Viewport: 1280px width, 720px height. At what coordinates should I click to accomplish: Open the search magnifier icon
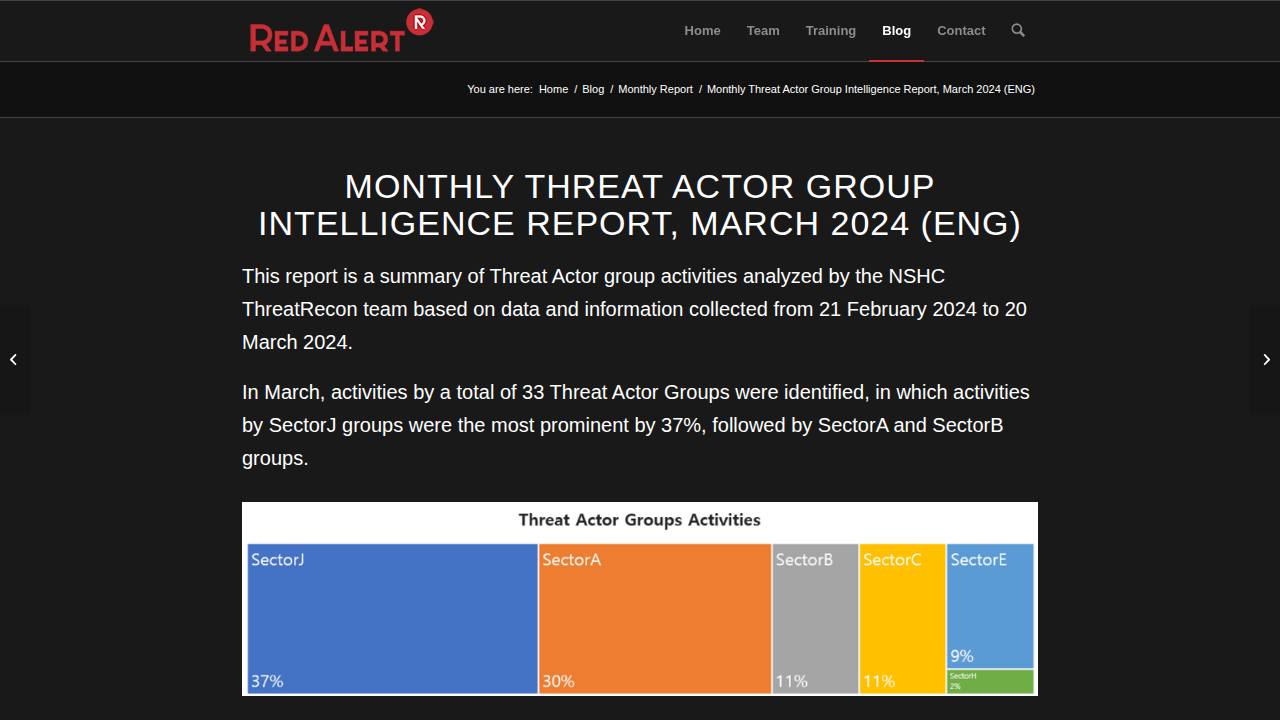click(x=1018, y=30)
